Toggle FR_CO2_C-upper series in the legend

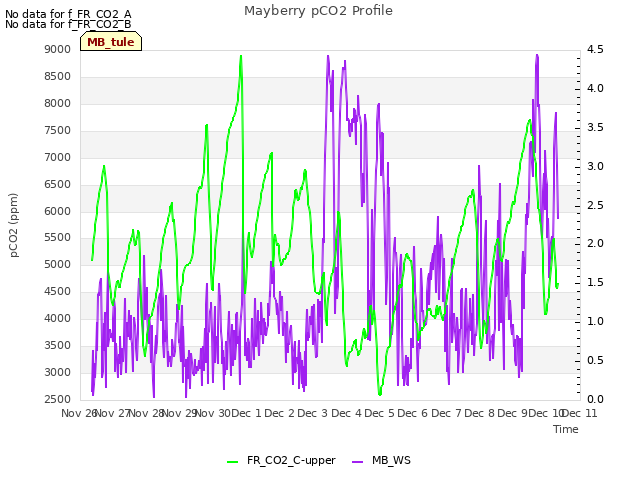(291, 460)
